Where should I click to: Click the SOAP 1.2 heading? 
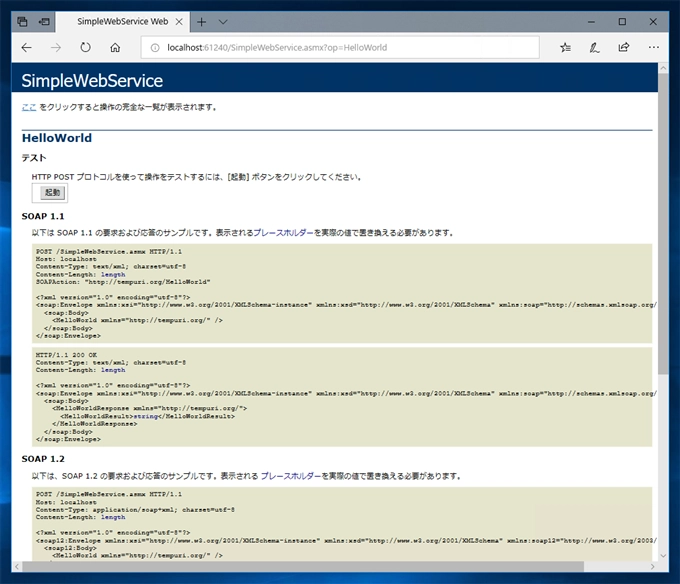coord(43,459)
